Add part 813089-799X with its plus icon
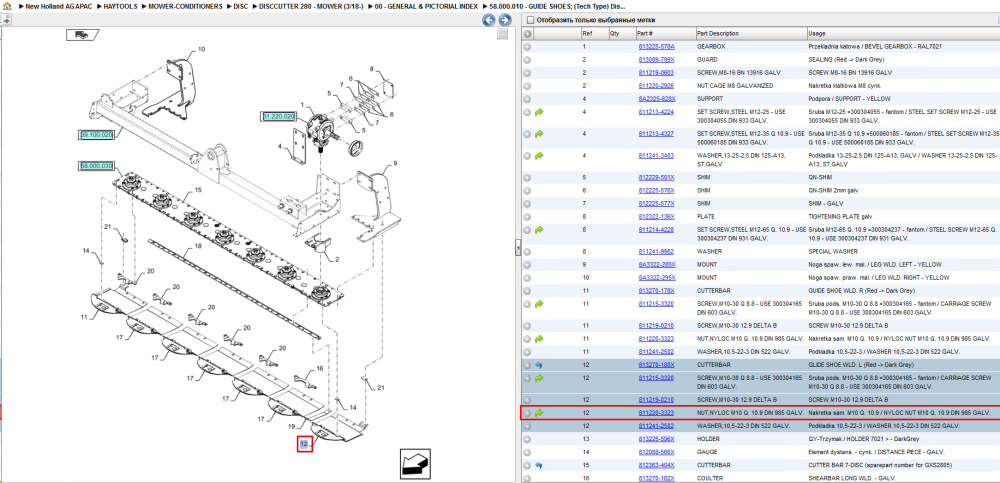Image resolution: width=1000 pixels, height=483 pixels. pyautogui.click(x=527, y=59)
